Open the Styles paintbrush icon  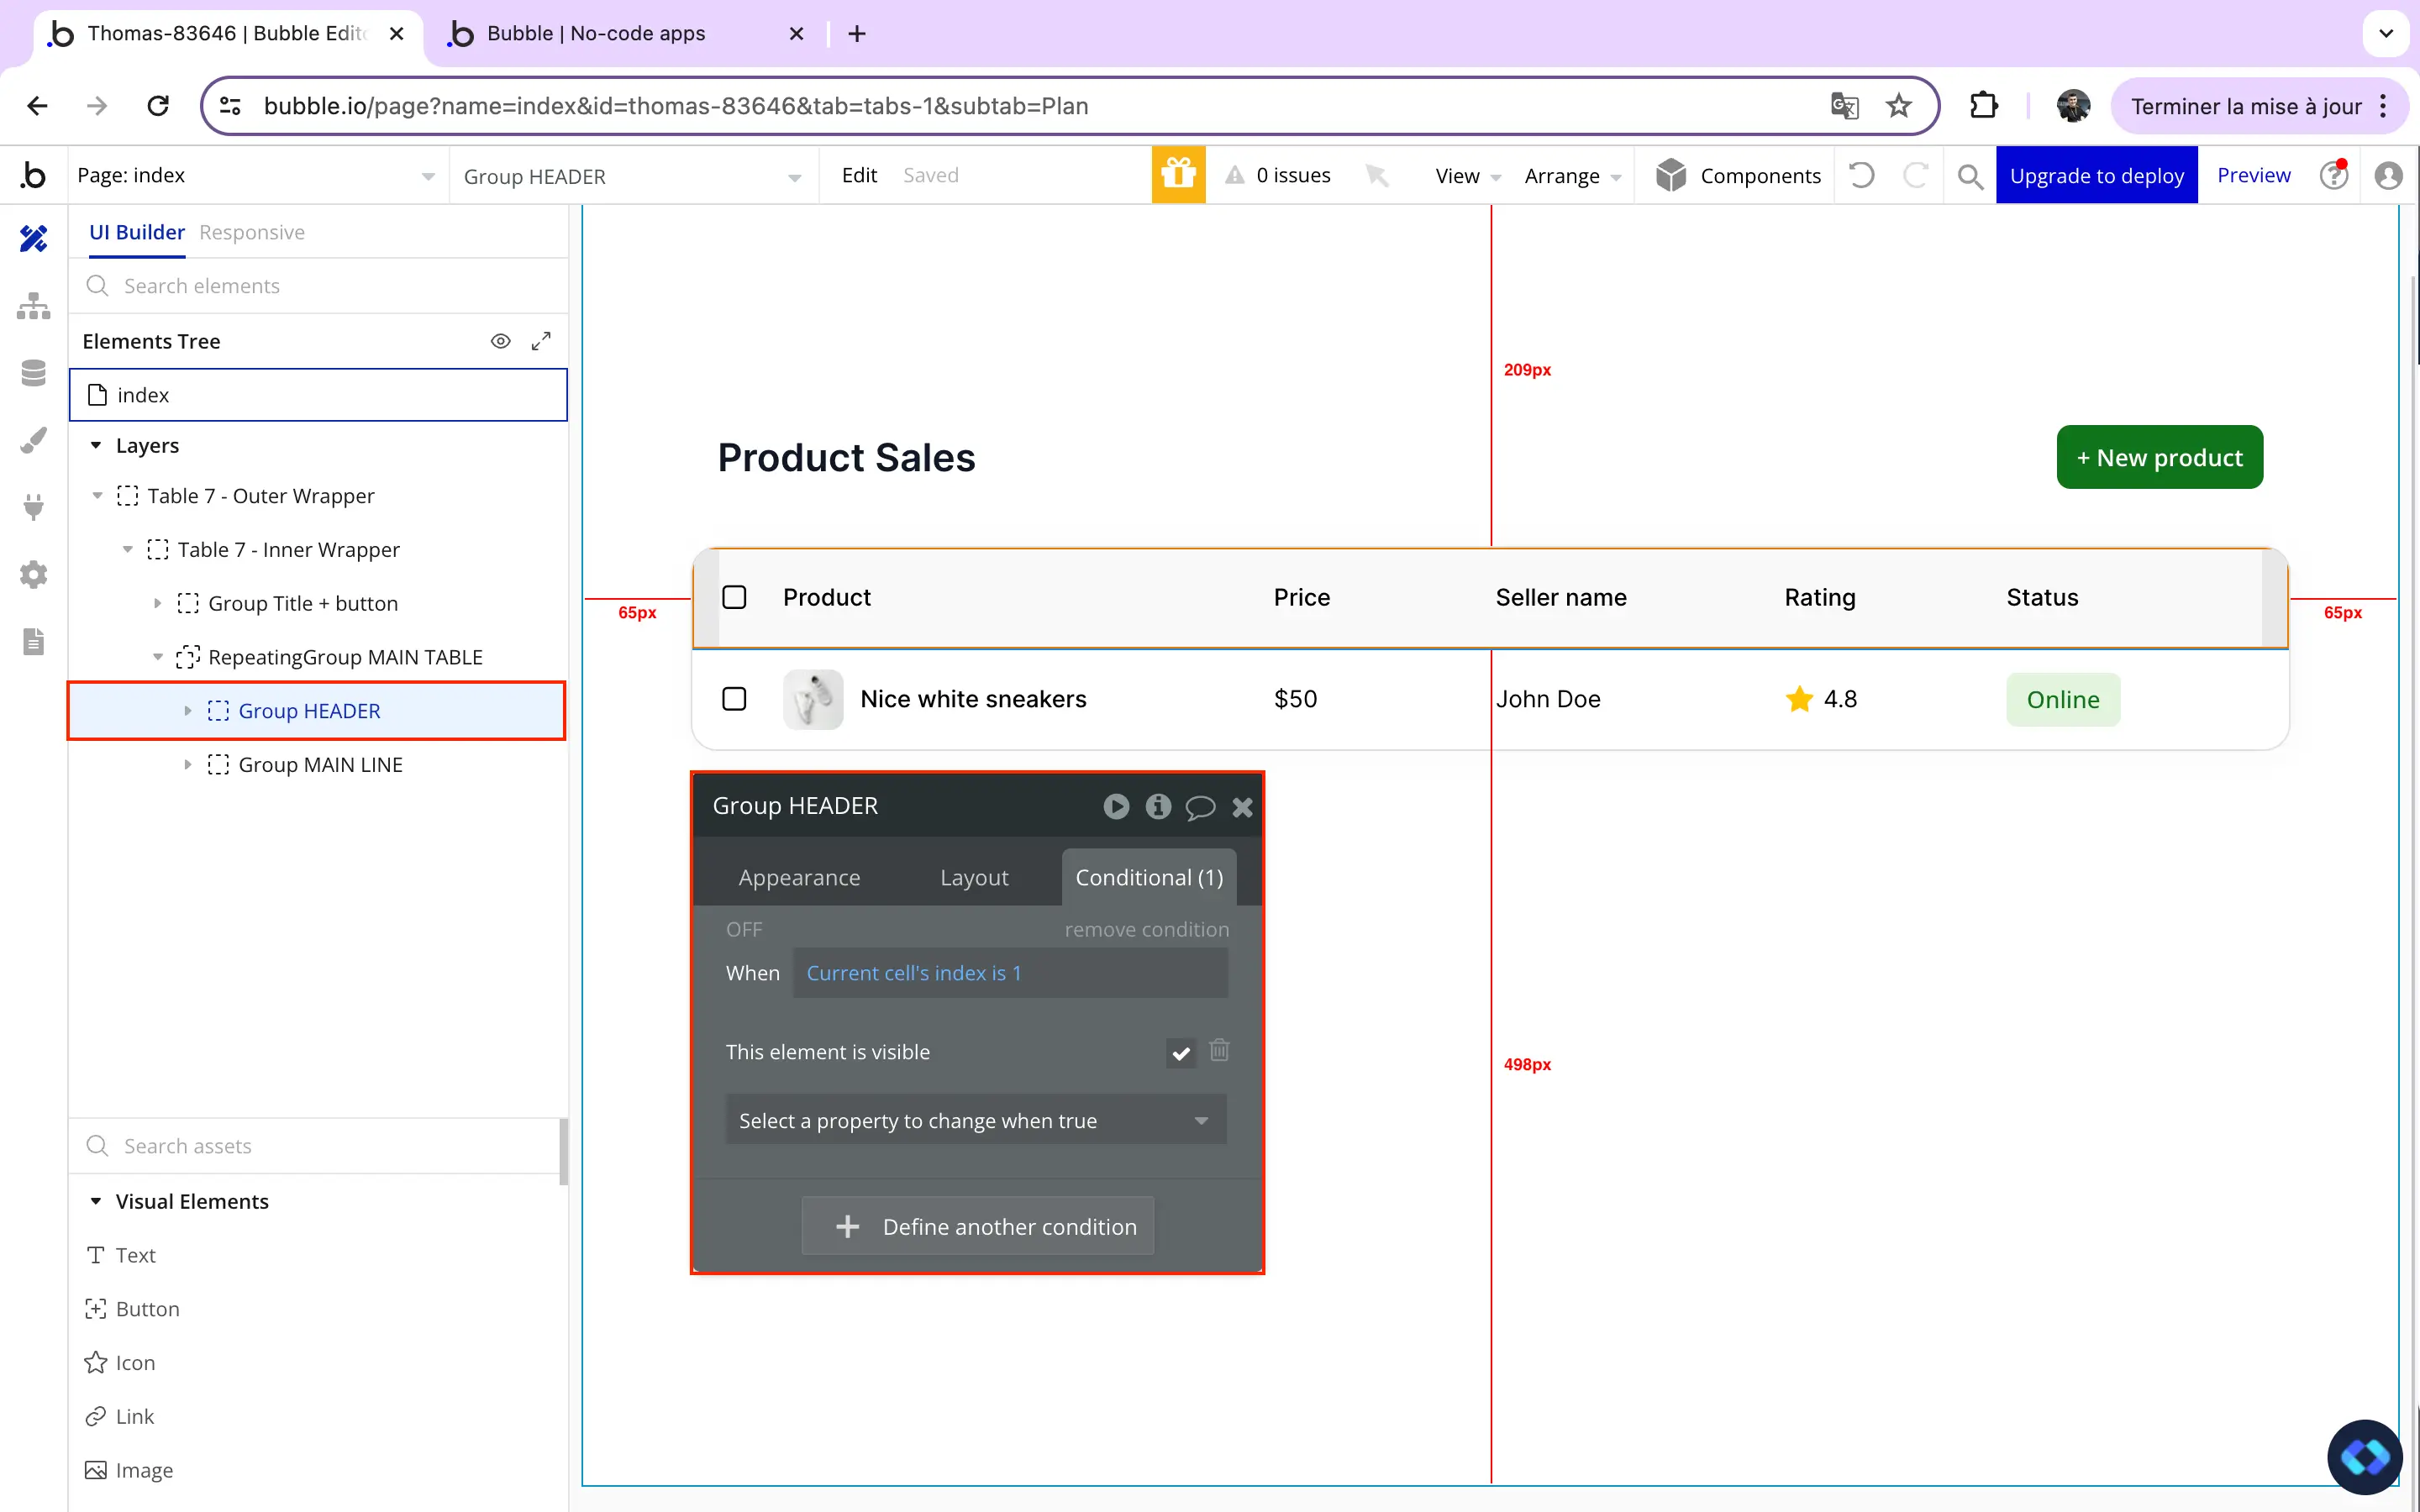click(33, 440)
